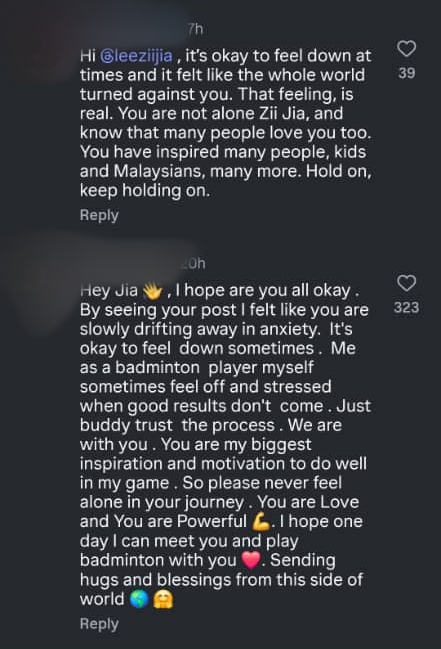Open the blurred username beside the 20h timestamp
The image size is (441, 649).
[x=129, y=264]
